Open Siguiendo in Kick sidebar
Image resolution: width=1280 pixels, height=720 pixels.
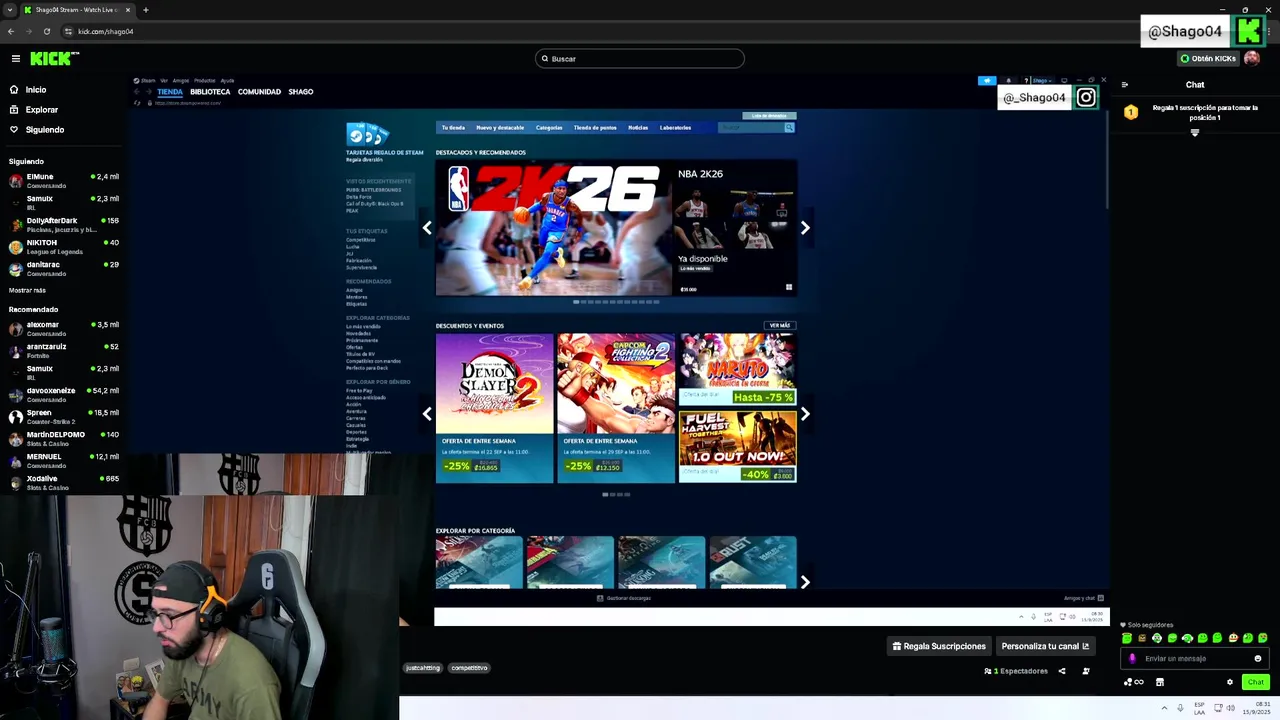click(x=44, y=130)
